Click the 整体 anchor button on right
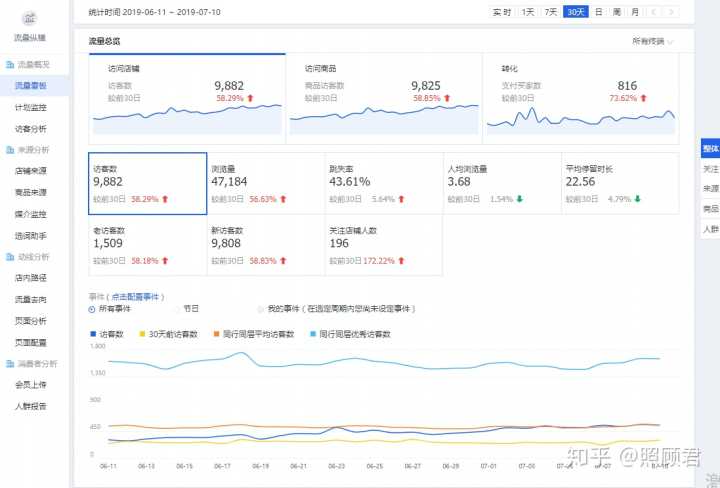The image size is (720, 488). [710, 149]
